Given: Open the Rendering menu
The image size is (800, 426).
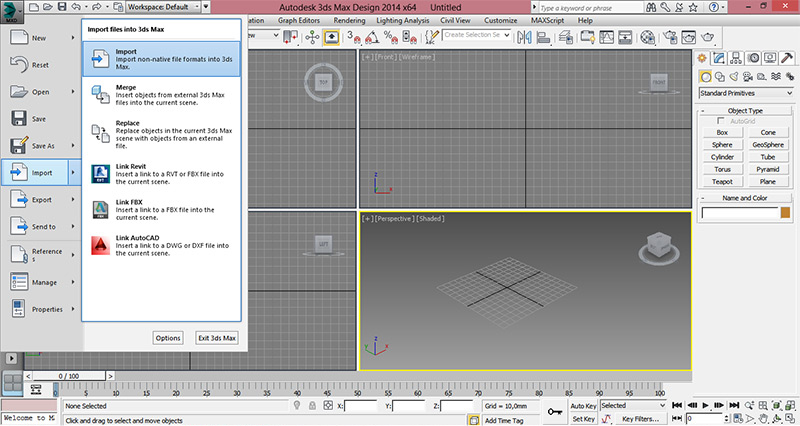Looking at the screenshot, I should click(349, 20).
